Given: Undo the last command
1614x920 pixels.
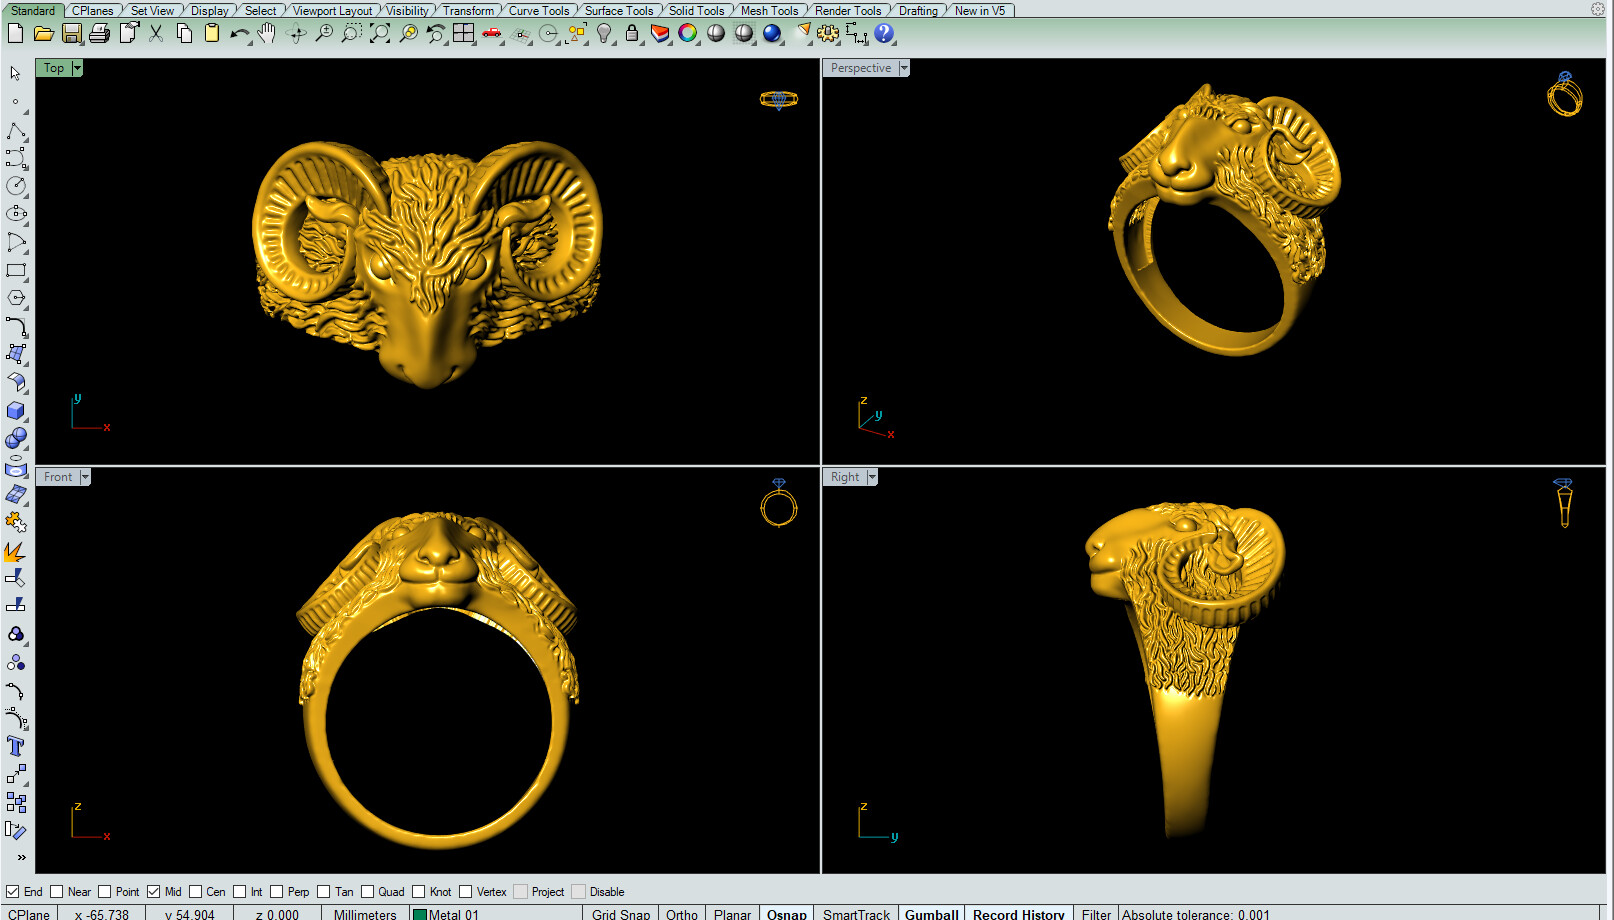Looking at the screenshot, I should (240, 33).
